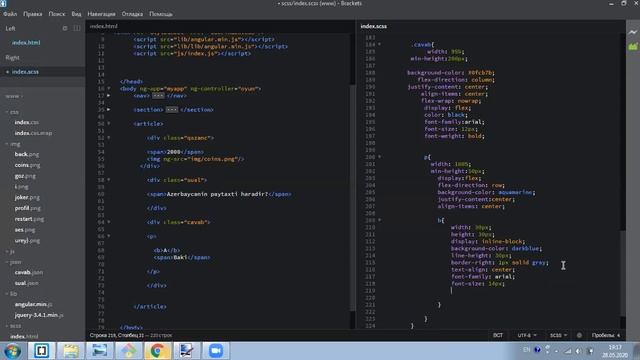The image size is (640, 360).
Task: Click the #0fcb7b background-color value
Action: pyautogui.click(x=480, y=73)
